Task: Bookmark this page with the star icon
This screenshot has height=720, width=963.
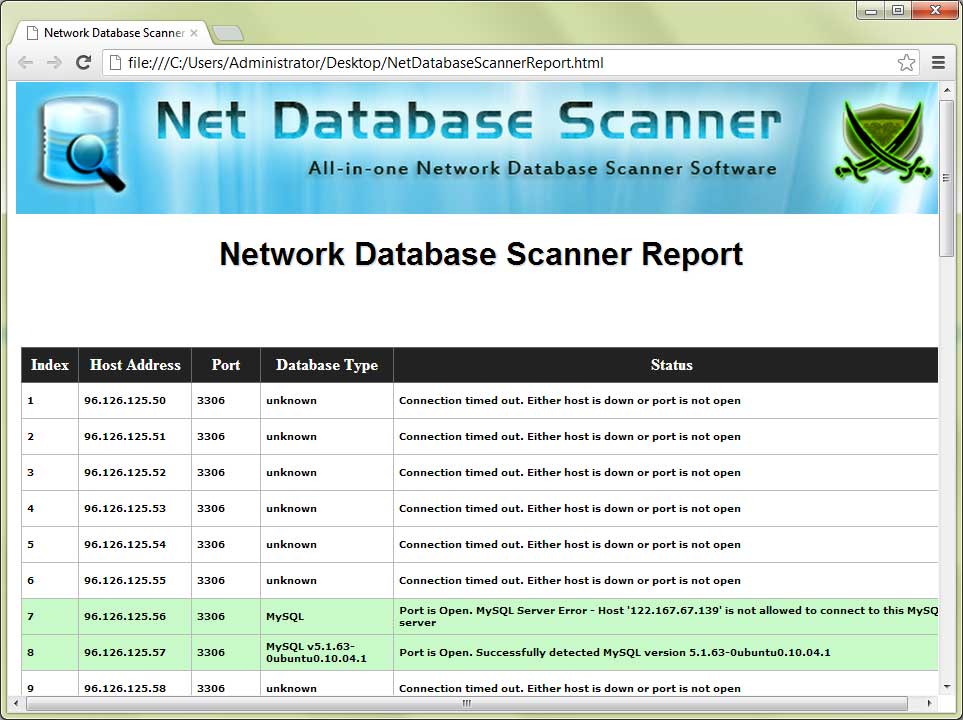Action: click(x=906, y=63)
